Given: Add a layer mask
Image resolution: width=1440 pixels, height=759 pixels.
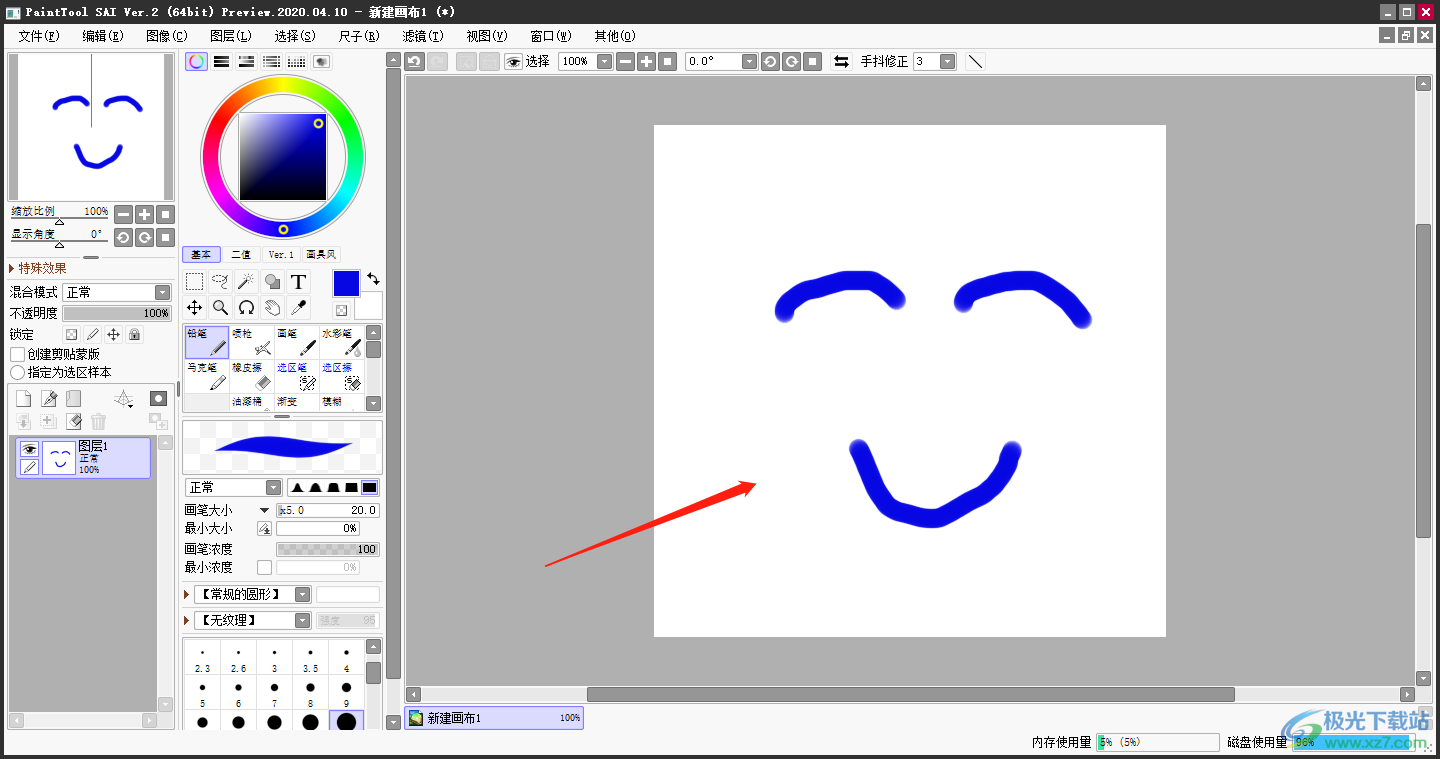Looking at the screenshot, I should click(x=158, y=399).
